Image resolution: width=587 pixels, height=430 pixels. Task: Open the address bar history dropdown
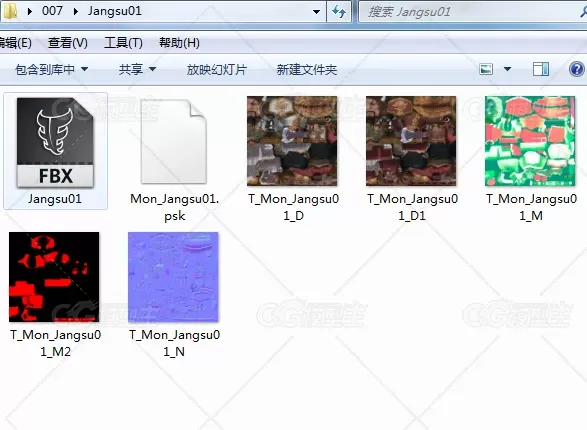pos(316,12)
